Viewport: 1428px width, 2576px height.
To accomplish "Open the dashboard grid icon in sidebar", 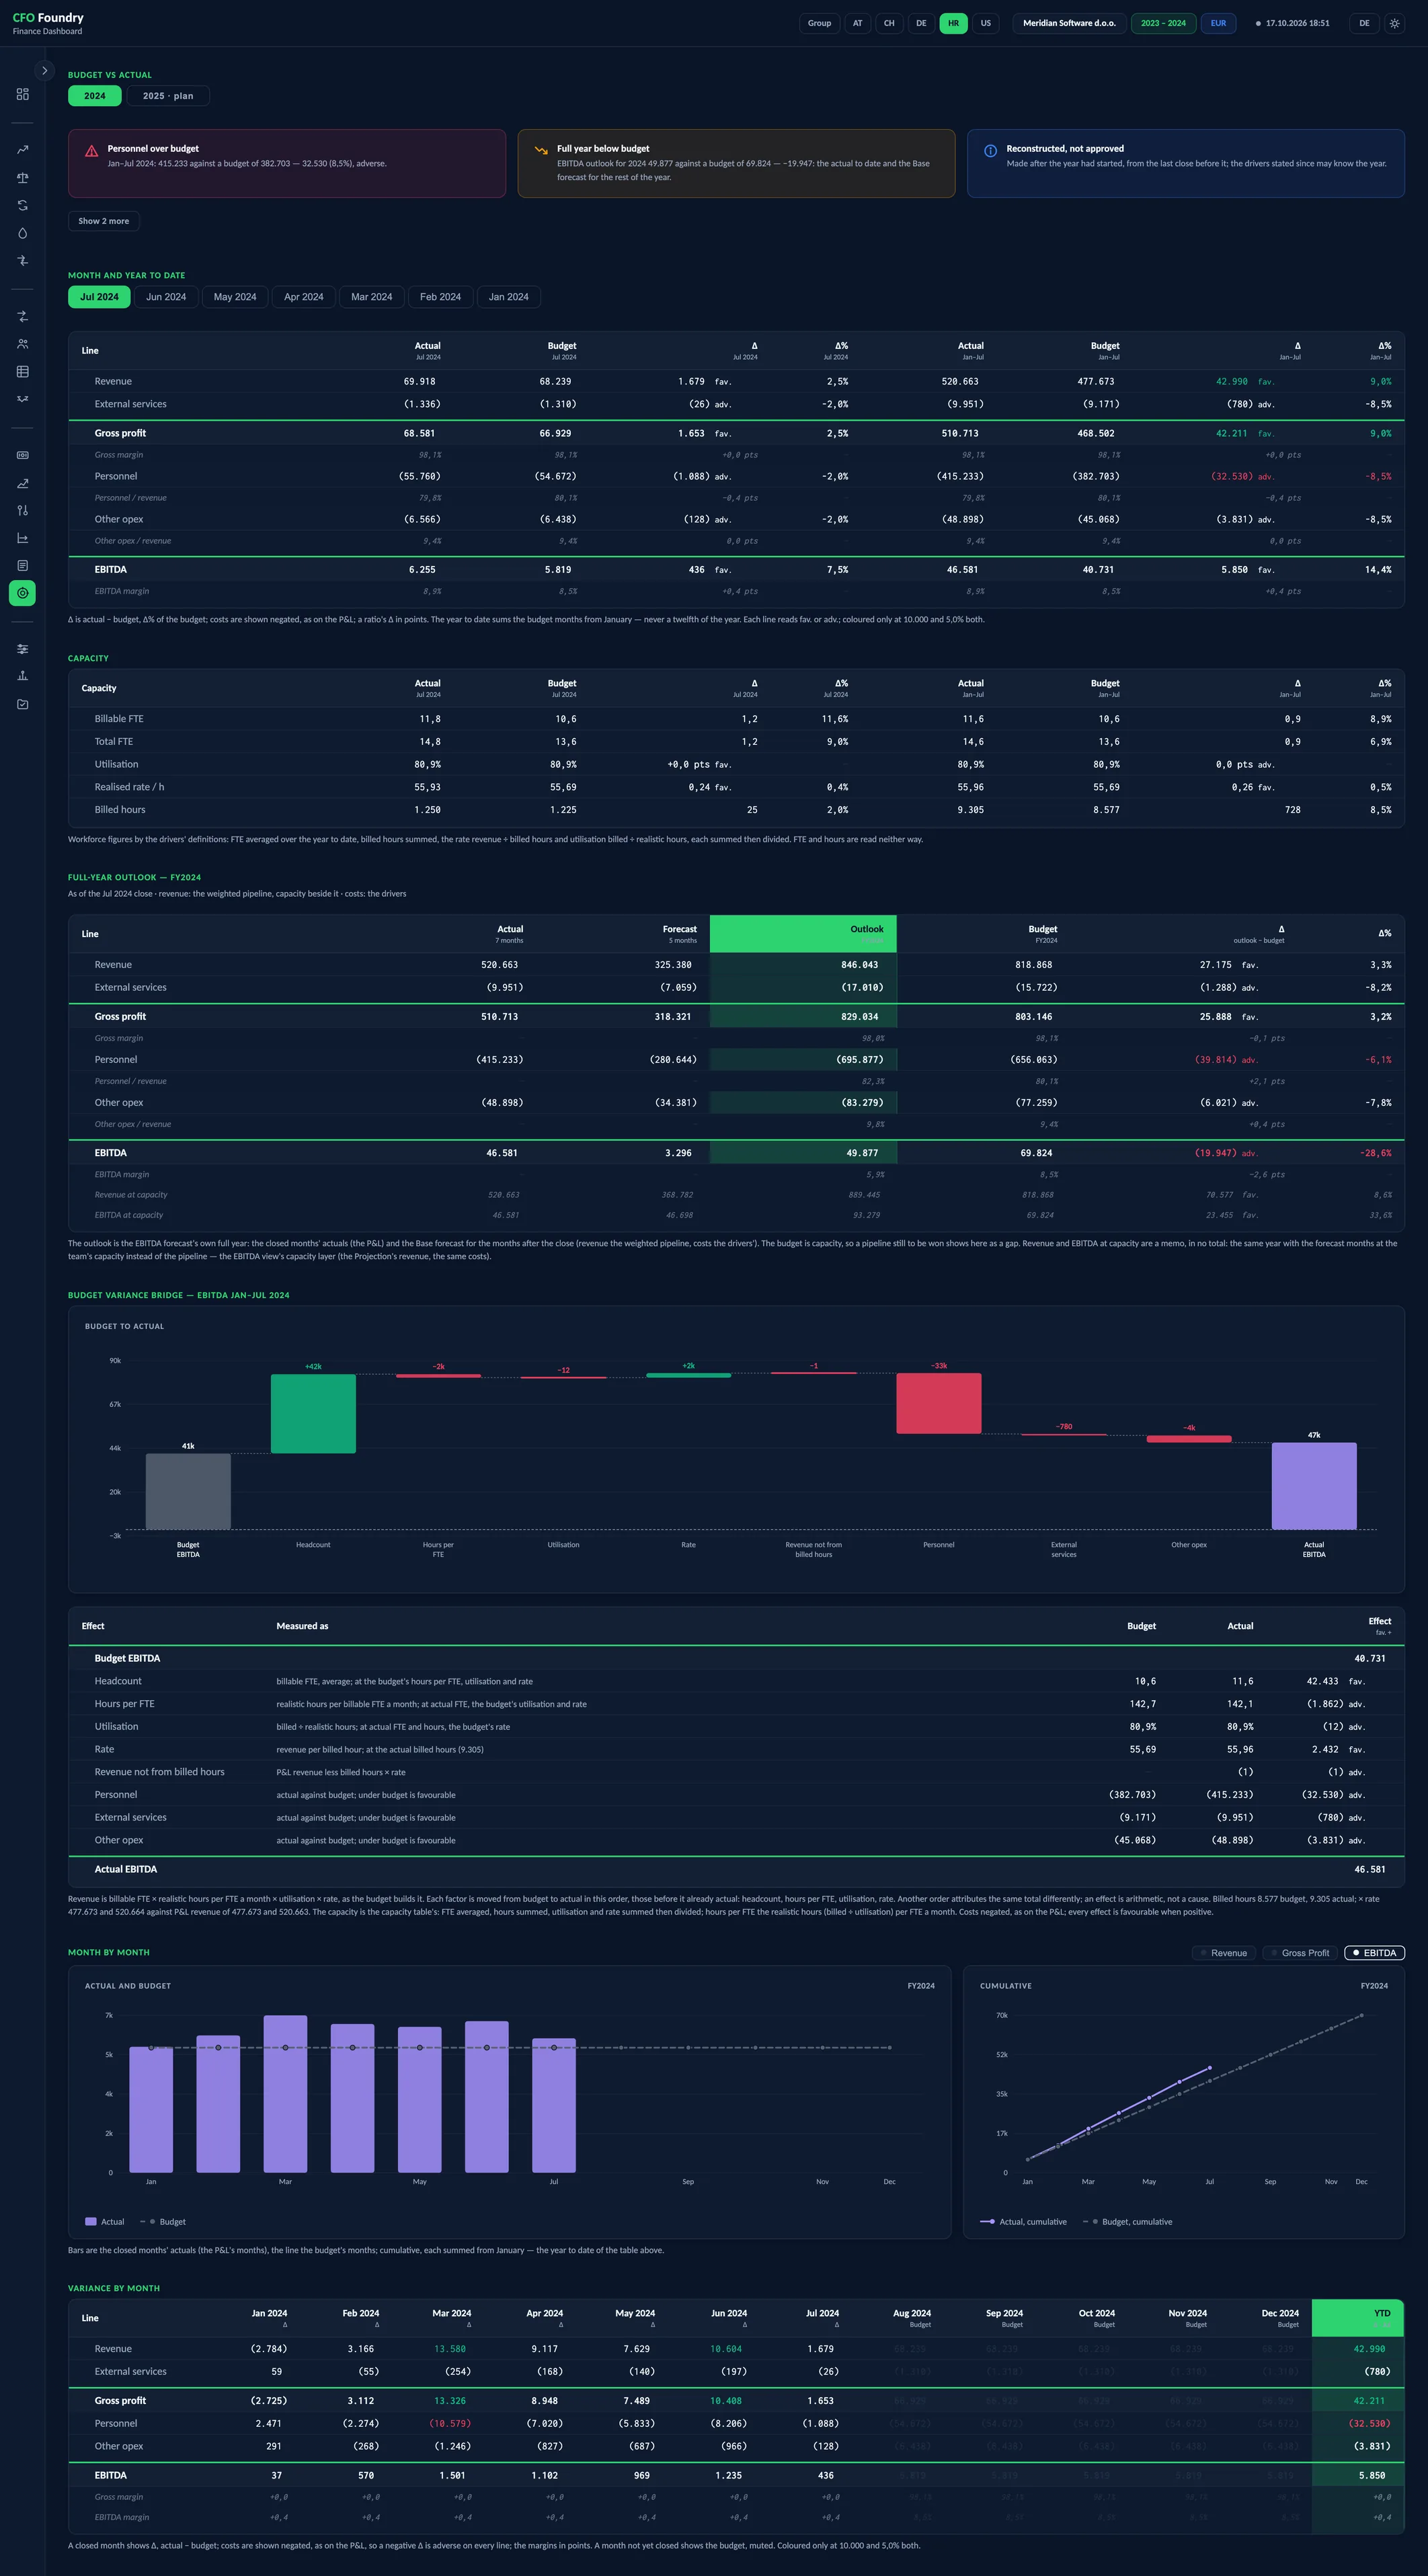I will (x=22, y=94).
